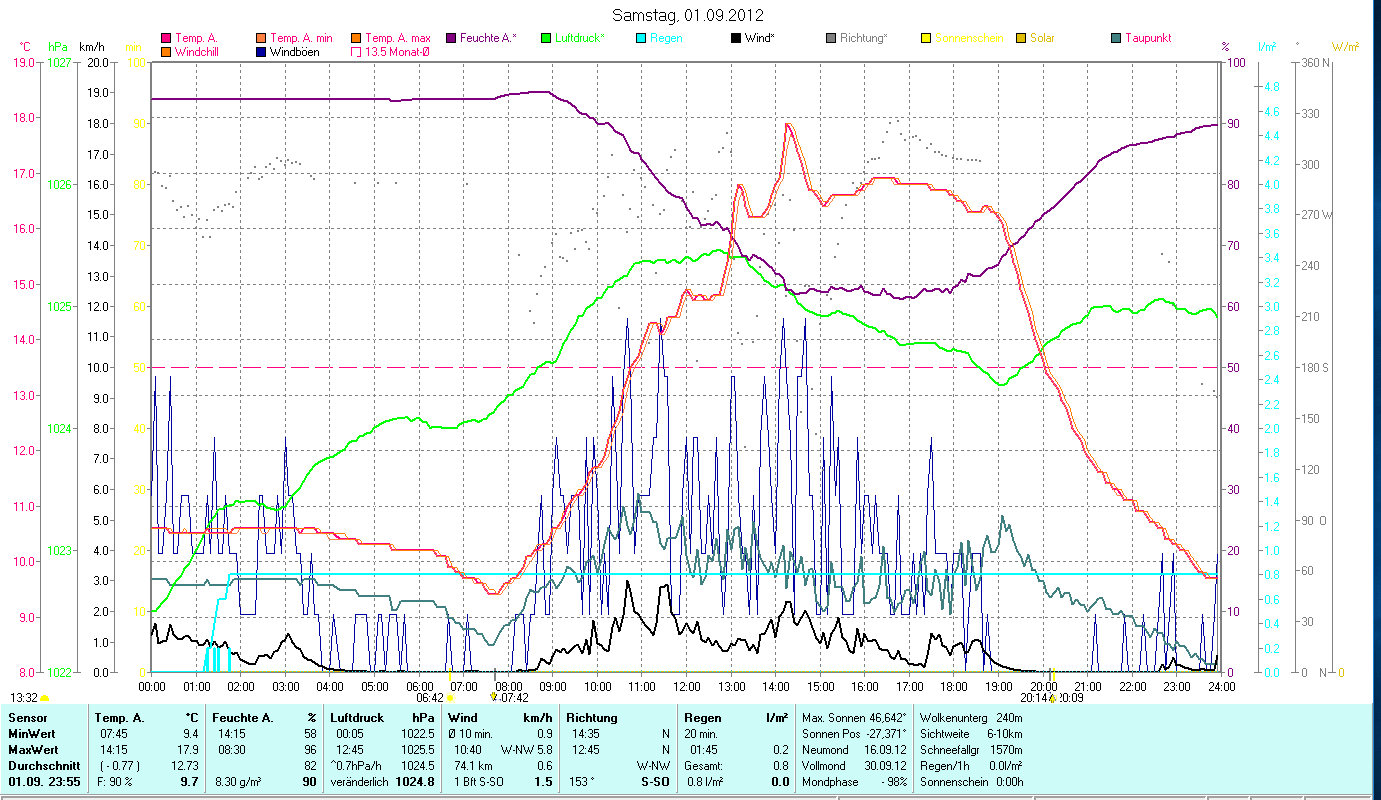This screenshot has height=800, width=1381.
Task: Click the l/m² axis unit label
Action: point(1267,47)
